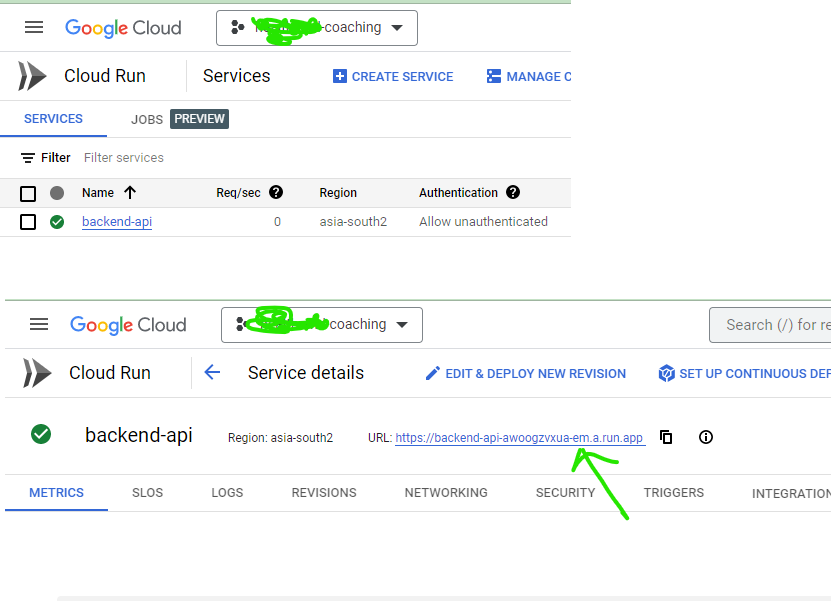Screen dimensions: 840x602
Task: Click the Req/sec column header text
Action: click(x=238, y=193)
